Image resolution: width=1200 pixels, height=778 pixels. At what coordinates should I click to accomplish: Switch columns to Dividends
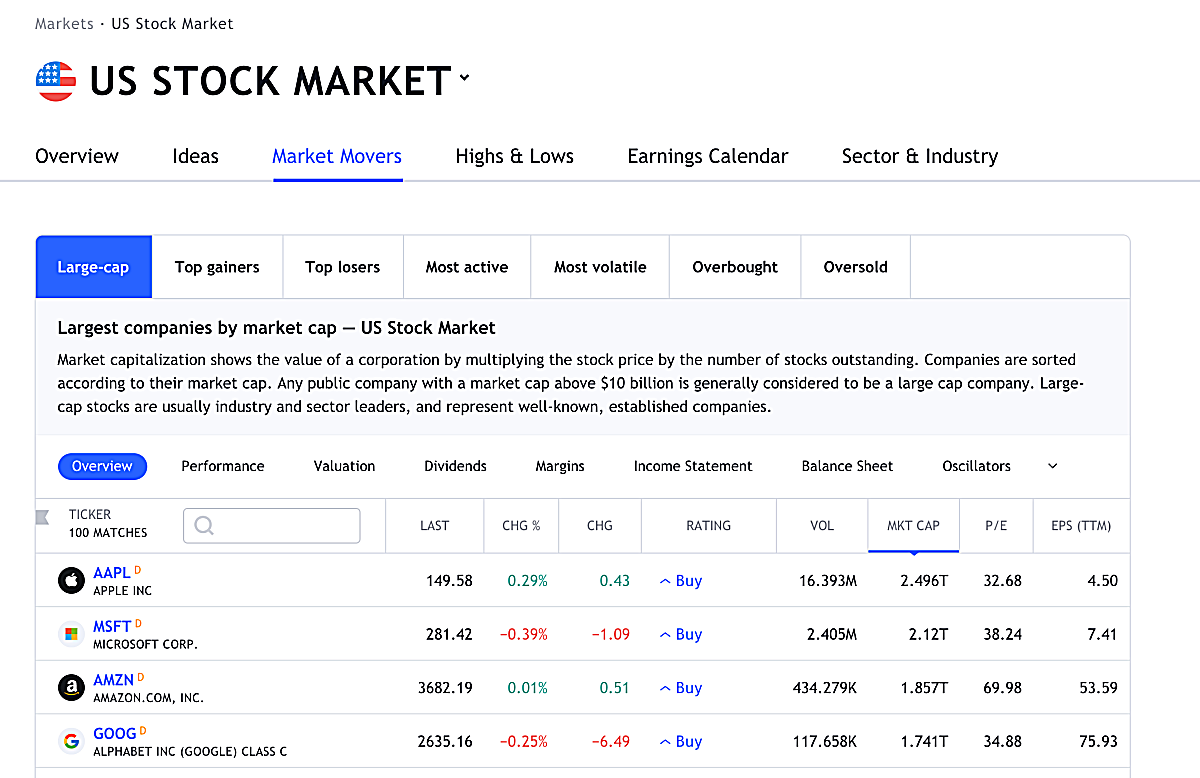[455, 466]
